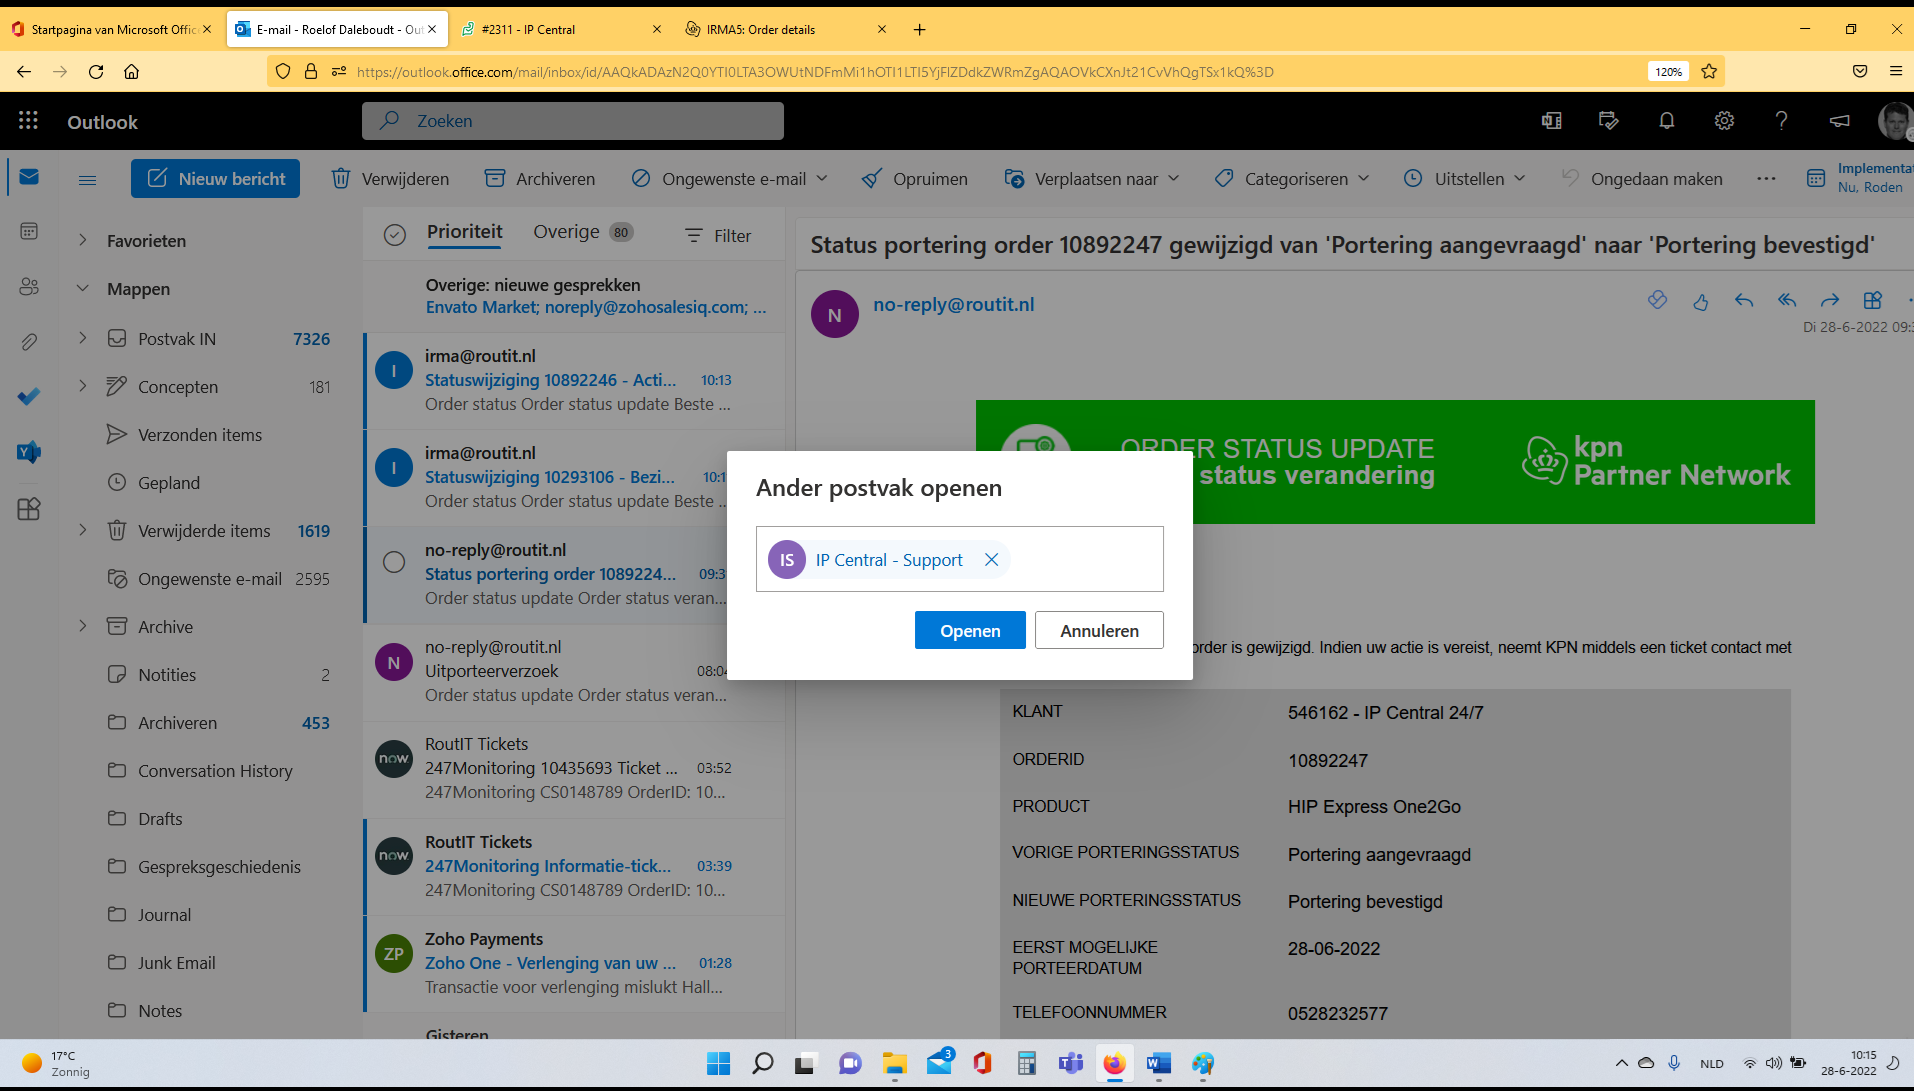1914x1091 pixels.
Task: Open the People contacts module
Action: point(29,287)
